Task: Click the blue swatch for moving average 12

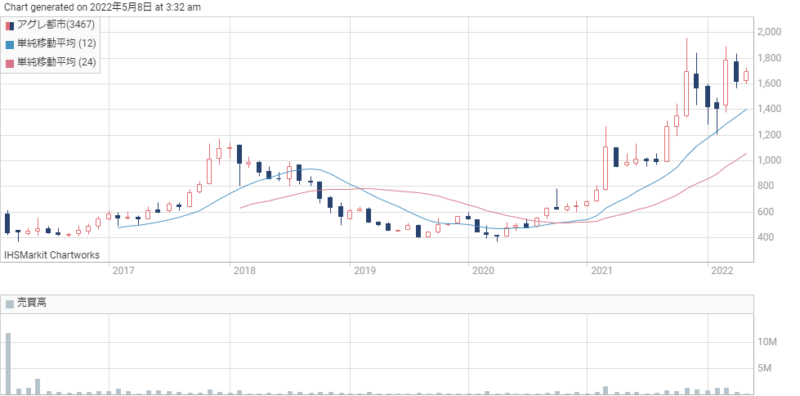Action: point(10,44)
